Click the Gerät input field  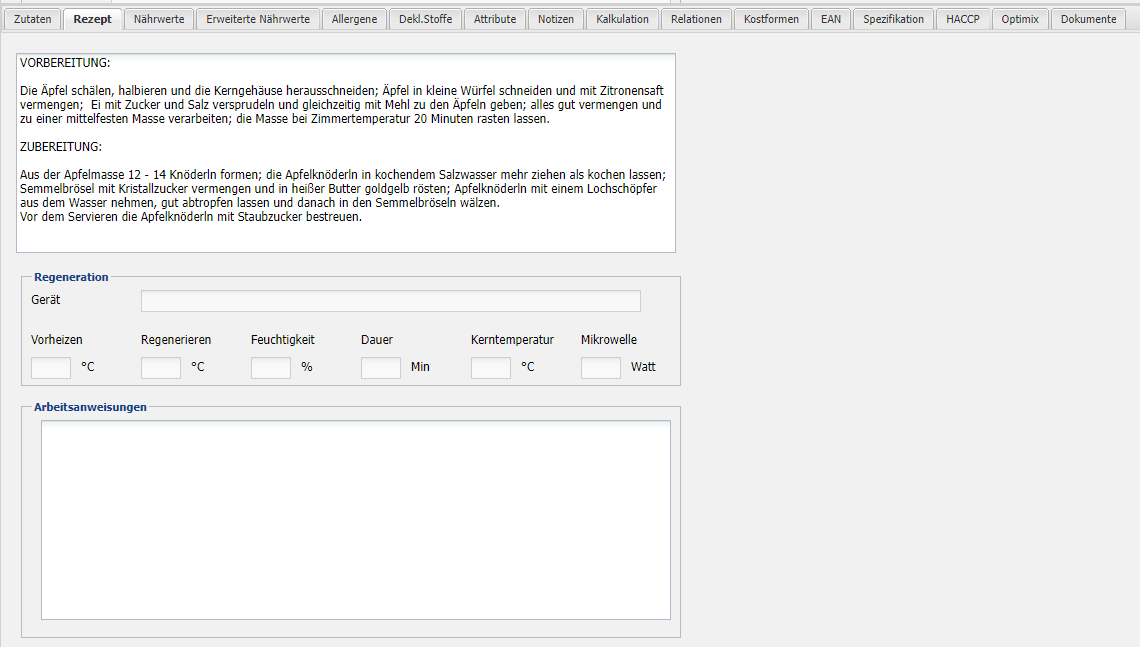[x=390, y=301]
